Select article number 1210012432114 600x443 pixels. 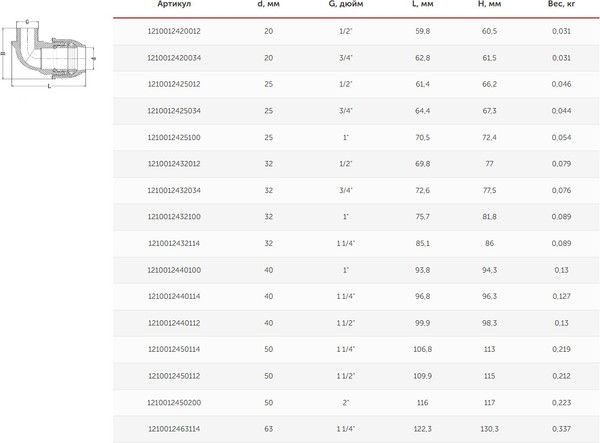[174, 243]
